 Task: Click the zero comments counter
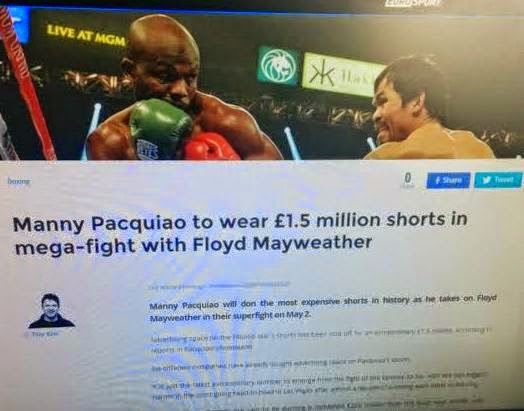(407, 180)
